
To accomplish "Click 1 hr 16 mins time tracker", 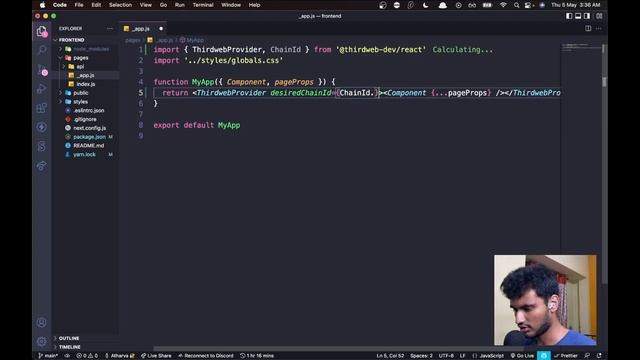I will coord(257,356).
